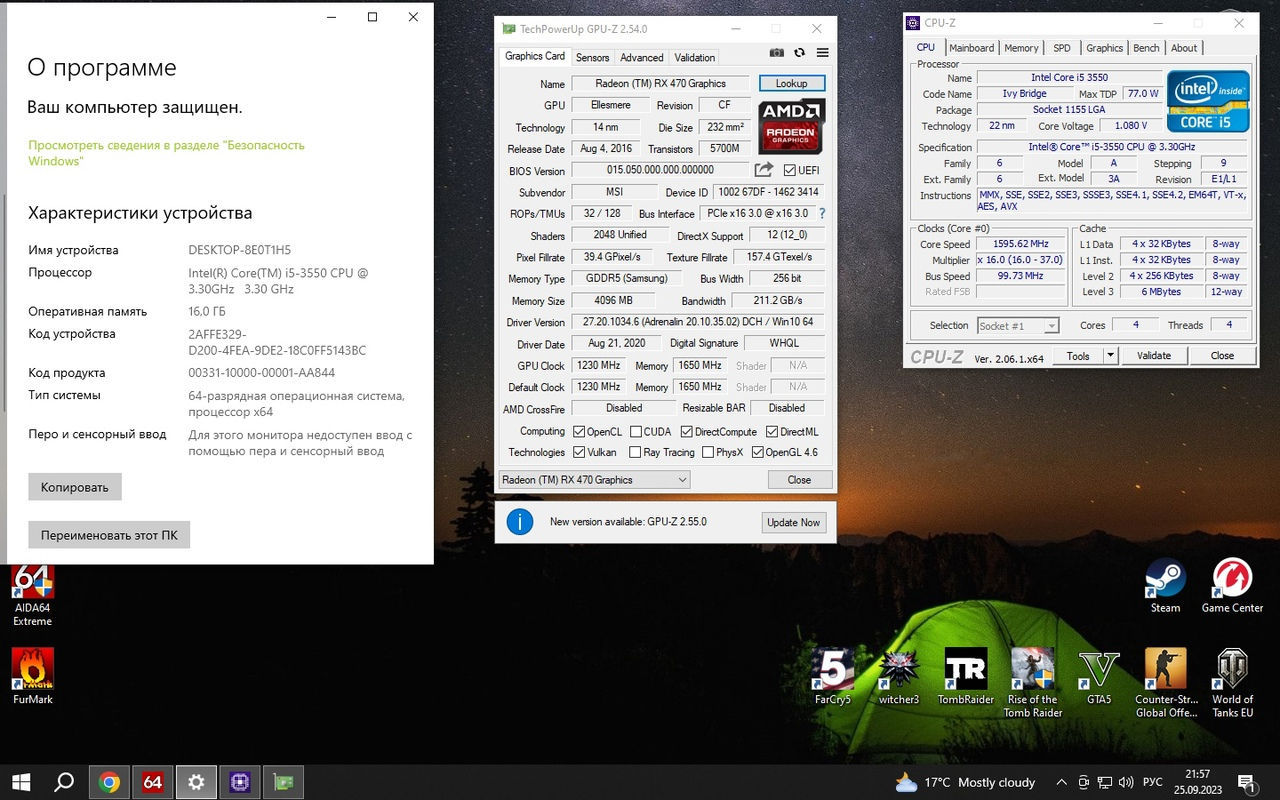Select the witcher3 desktop shortcut
This screenshot has height=800, width=1280.
[899, 677]
